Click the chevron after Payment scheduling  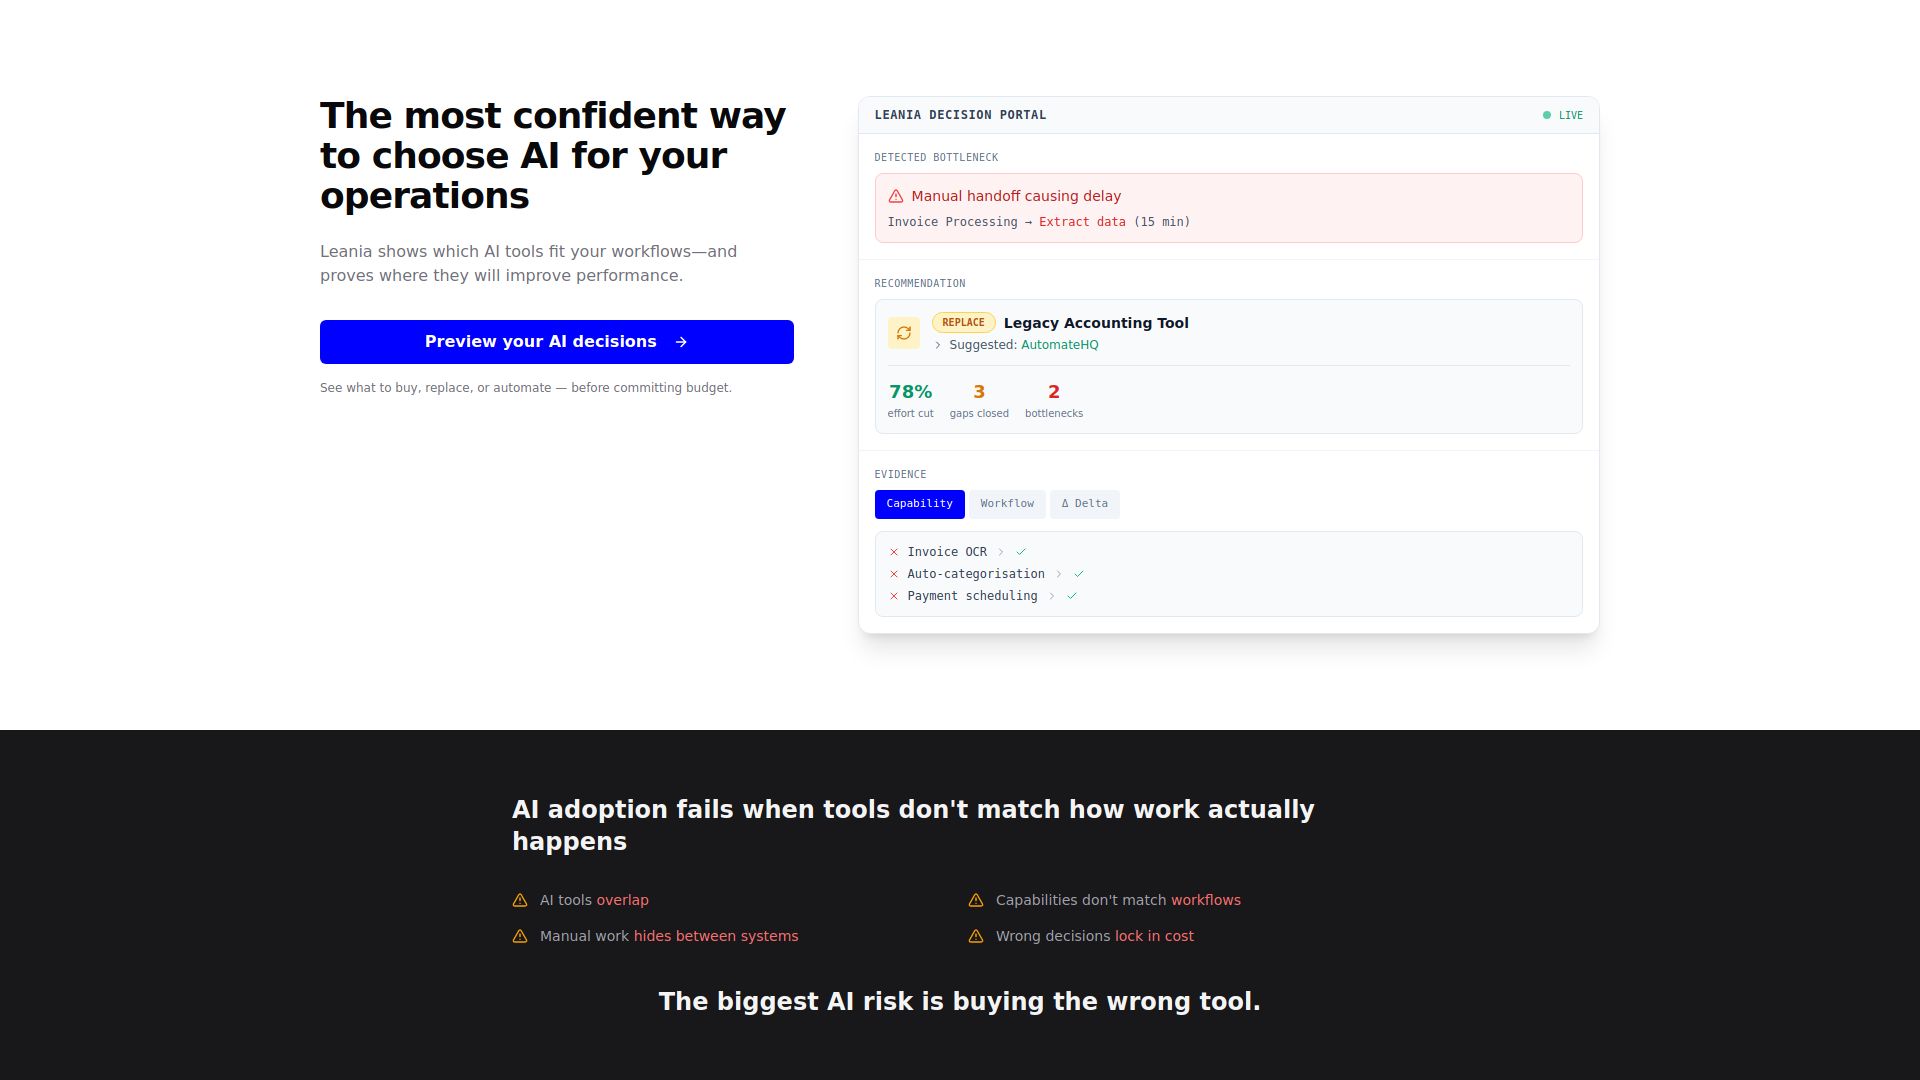point(1052,596)
